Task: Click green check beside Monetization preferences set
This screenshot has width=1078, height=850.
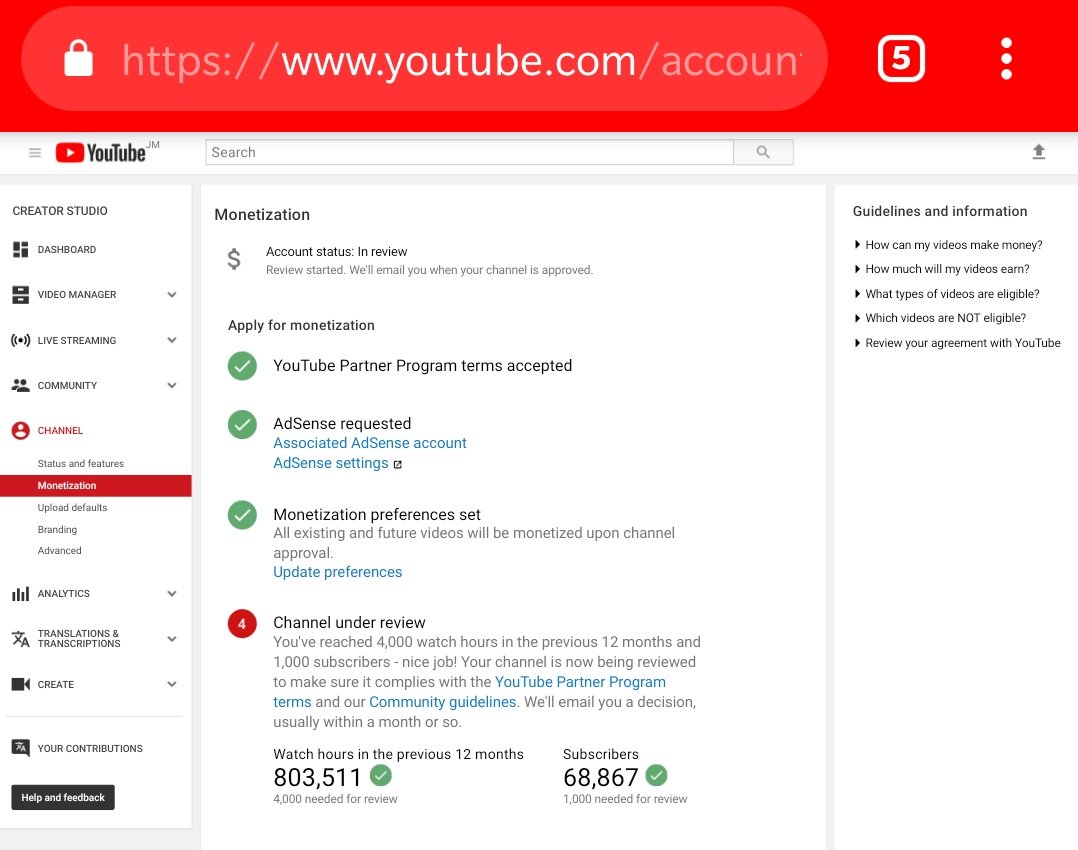Action: click(242, 515)
